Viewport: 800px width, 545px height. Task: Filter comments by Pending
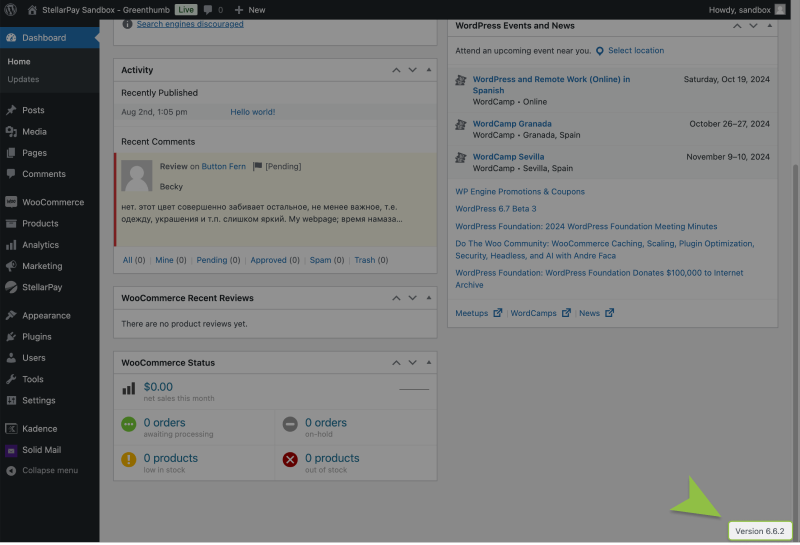pyautogui.click(x=212, y=260)
